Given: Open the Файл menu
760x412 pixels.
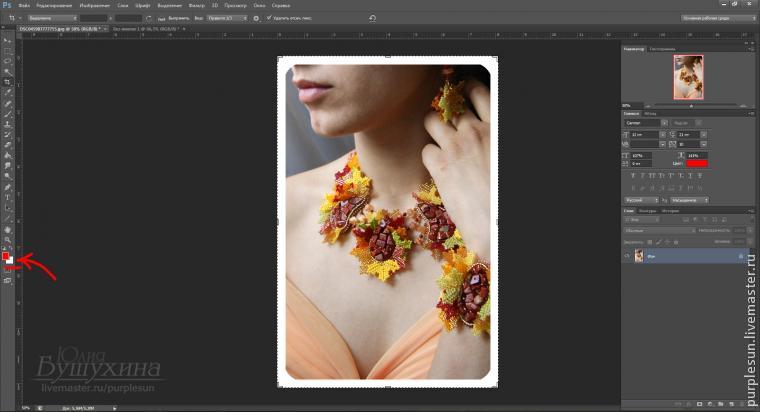Looking at the screenshot, I should [x=24, y=5].
